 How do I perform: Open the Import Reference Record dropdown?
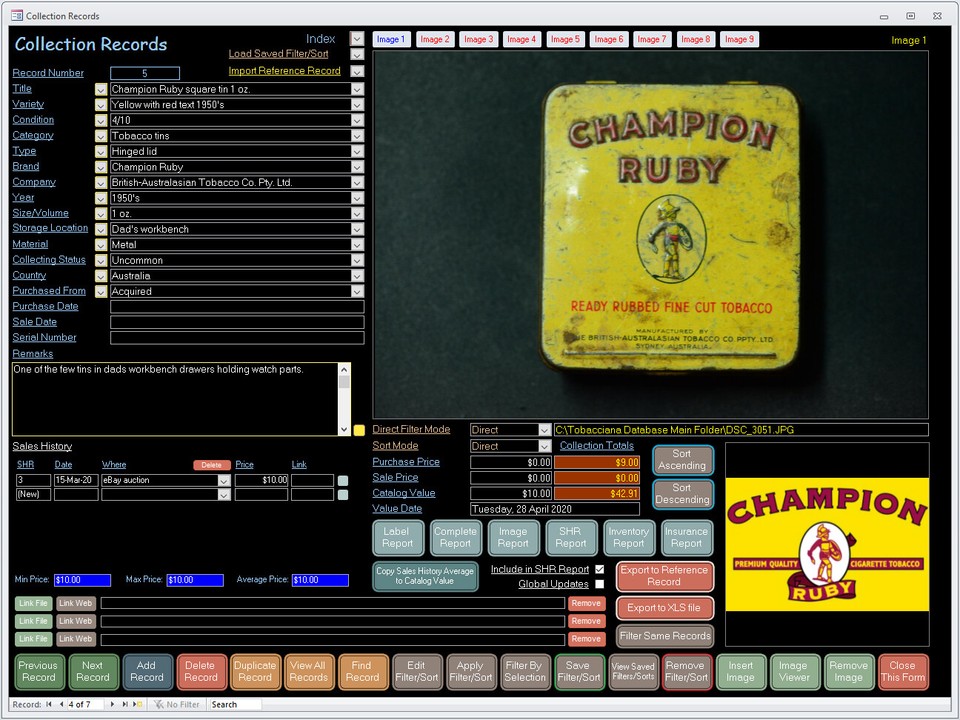(x=357, y=71)
